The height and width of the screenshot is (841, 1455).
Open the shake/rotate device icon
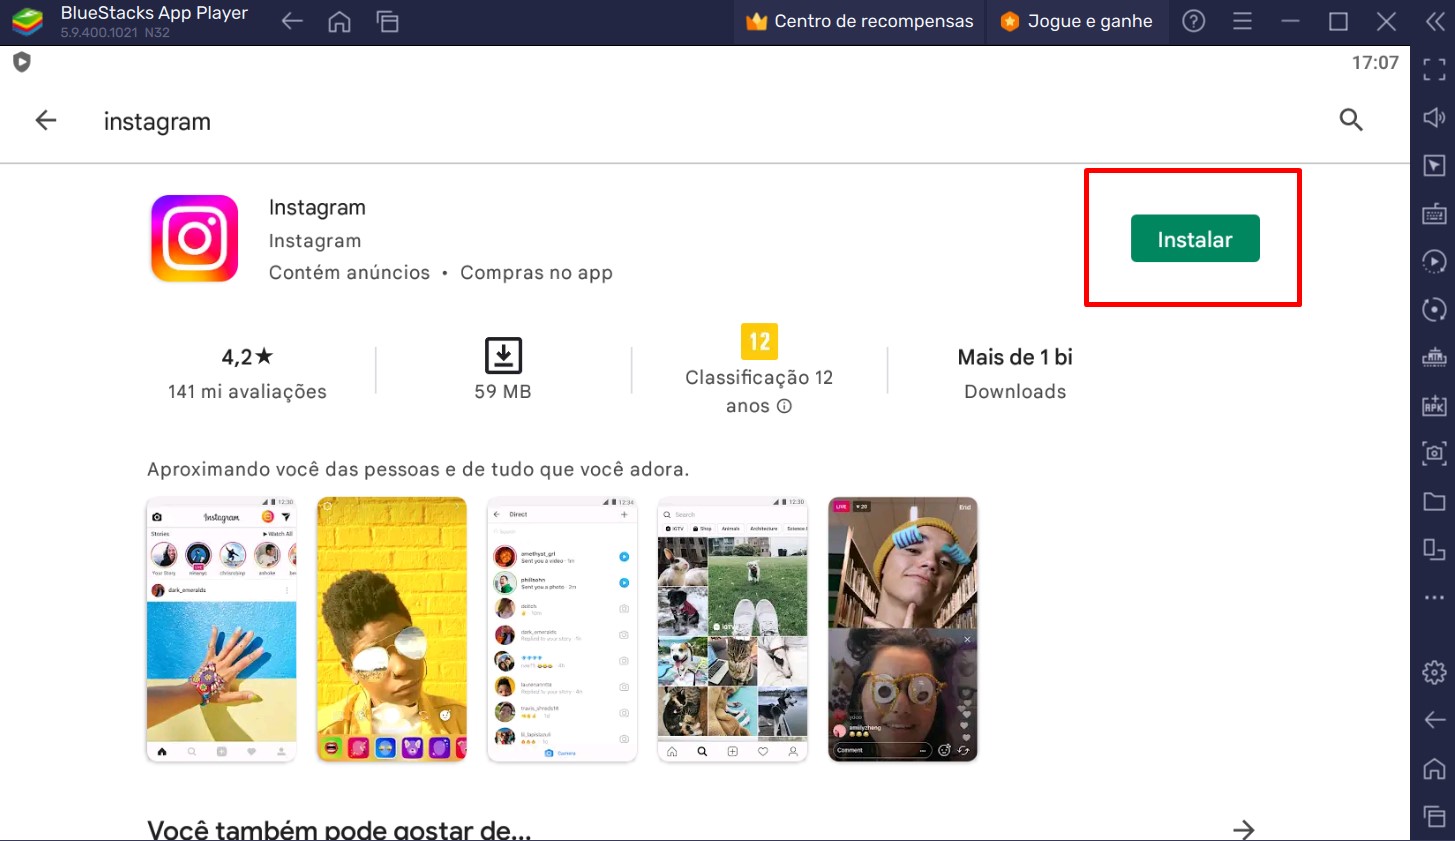pyautogui.click(x=1434, y=310)
